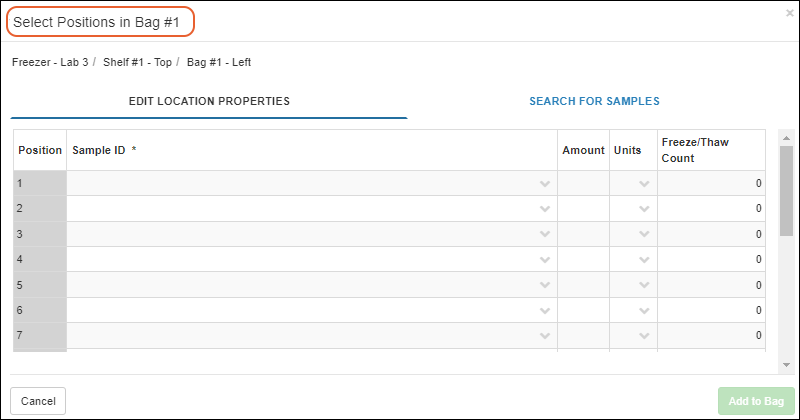The width and height of the screenshot is (800, 420).
Task: Expand Units dropdown for position 4
Action: pyautogui.click(x=644, y=260)
